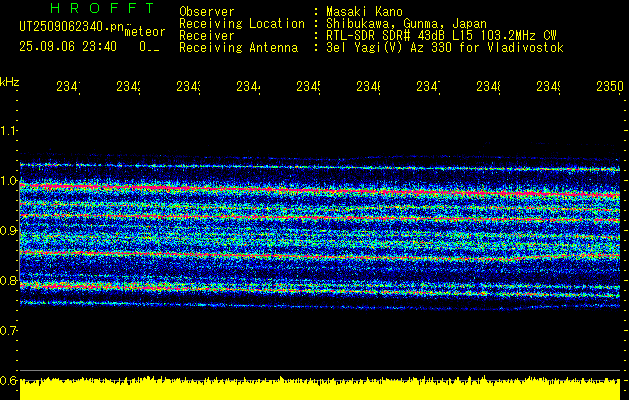
Task: Select the RTL-SDR SDR# 43dB receiver details
Action: pyautogui.click(x=441, y=36)
